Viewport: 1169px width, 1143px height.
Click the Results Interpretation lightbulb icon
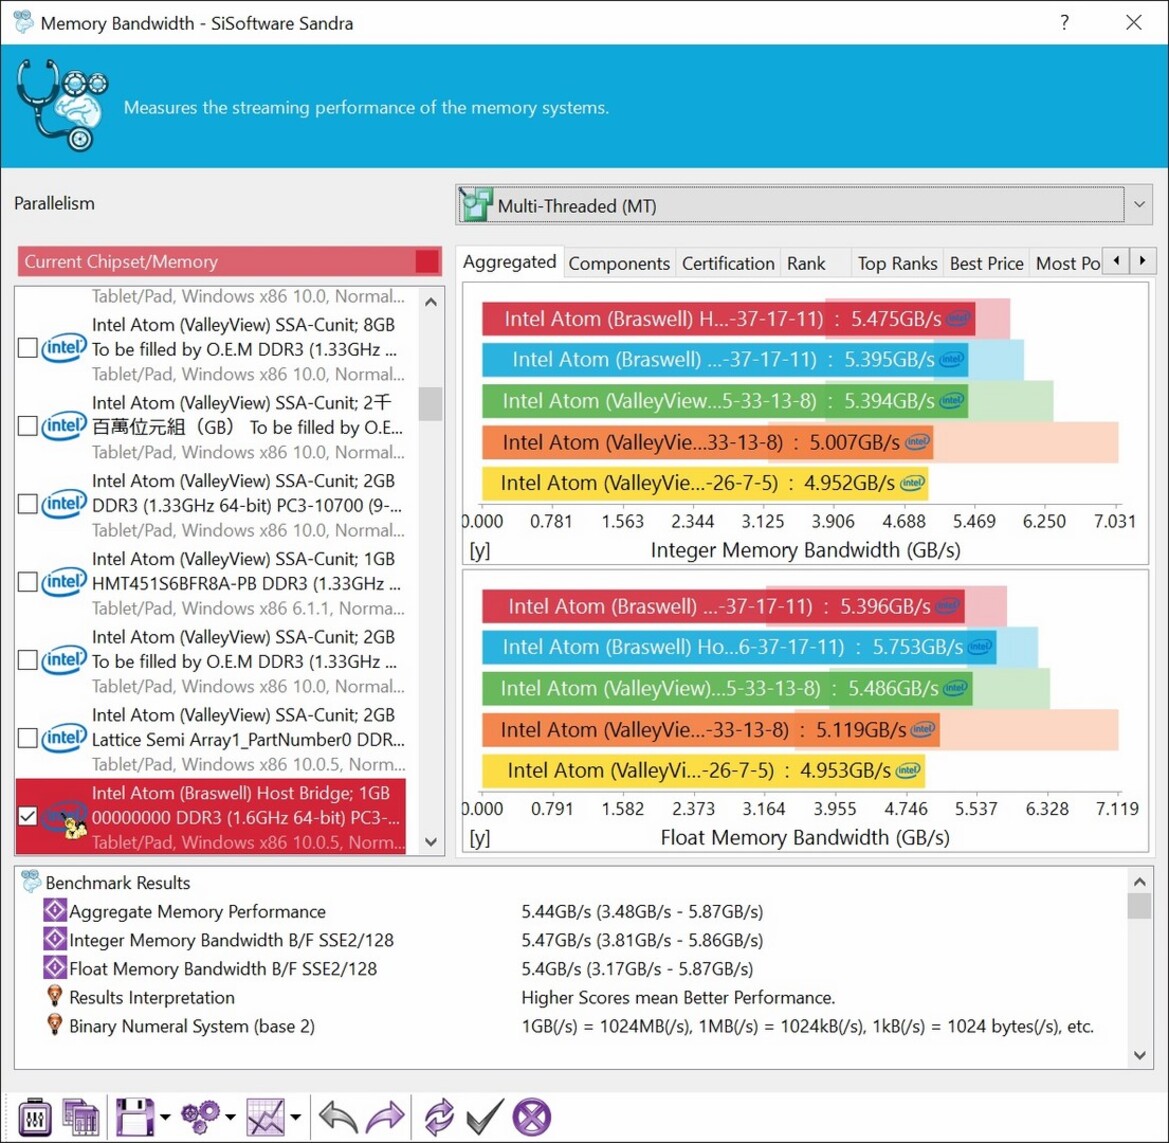54,996
